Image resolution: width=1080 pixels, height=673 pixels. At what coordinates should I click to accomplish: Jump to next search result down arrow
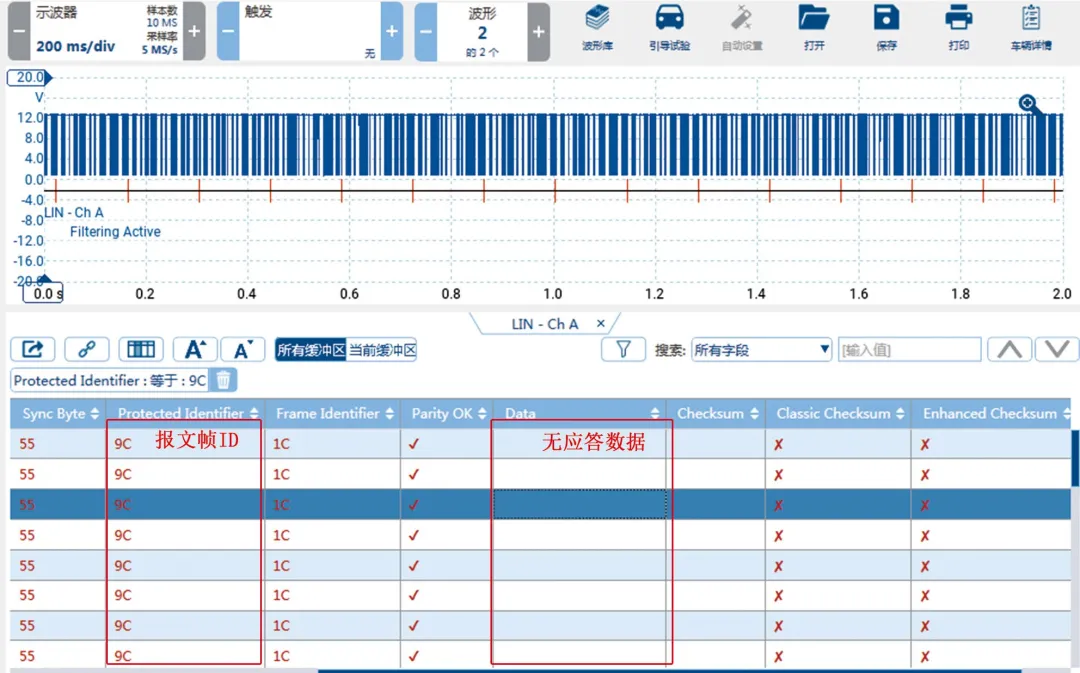pos(1057,349)
